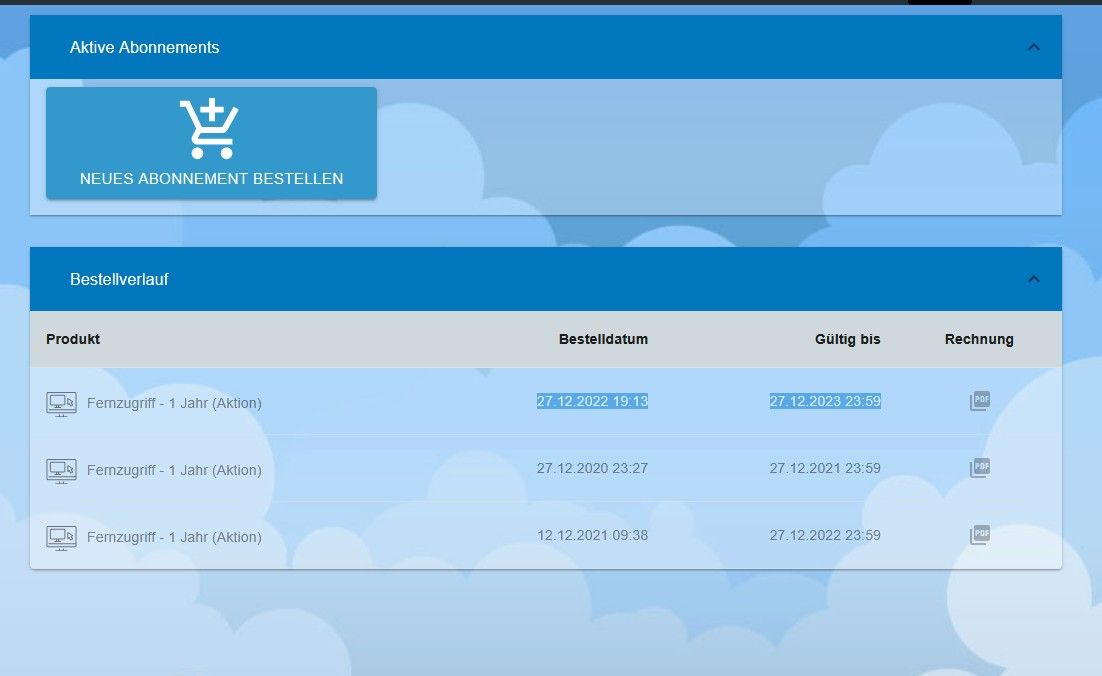Click the shopping cart plus icon

coord(209,129)
